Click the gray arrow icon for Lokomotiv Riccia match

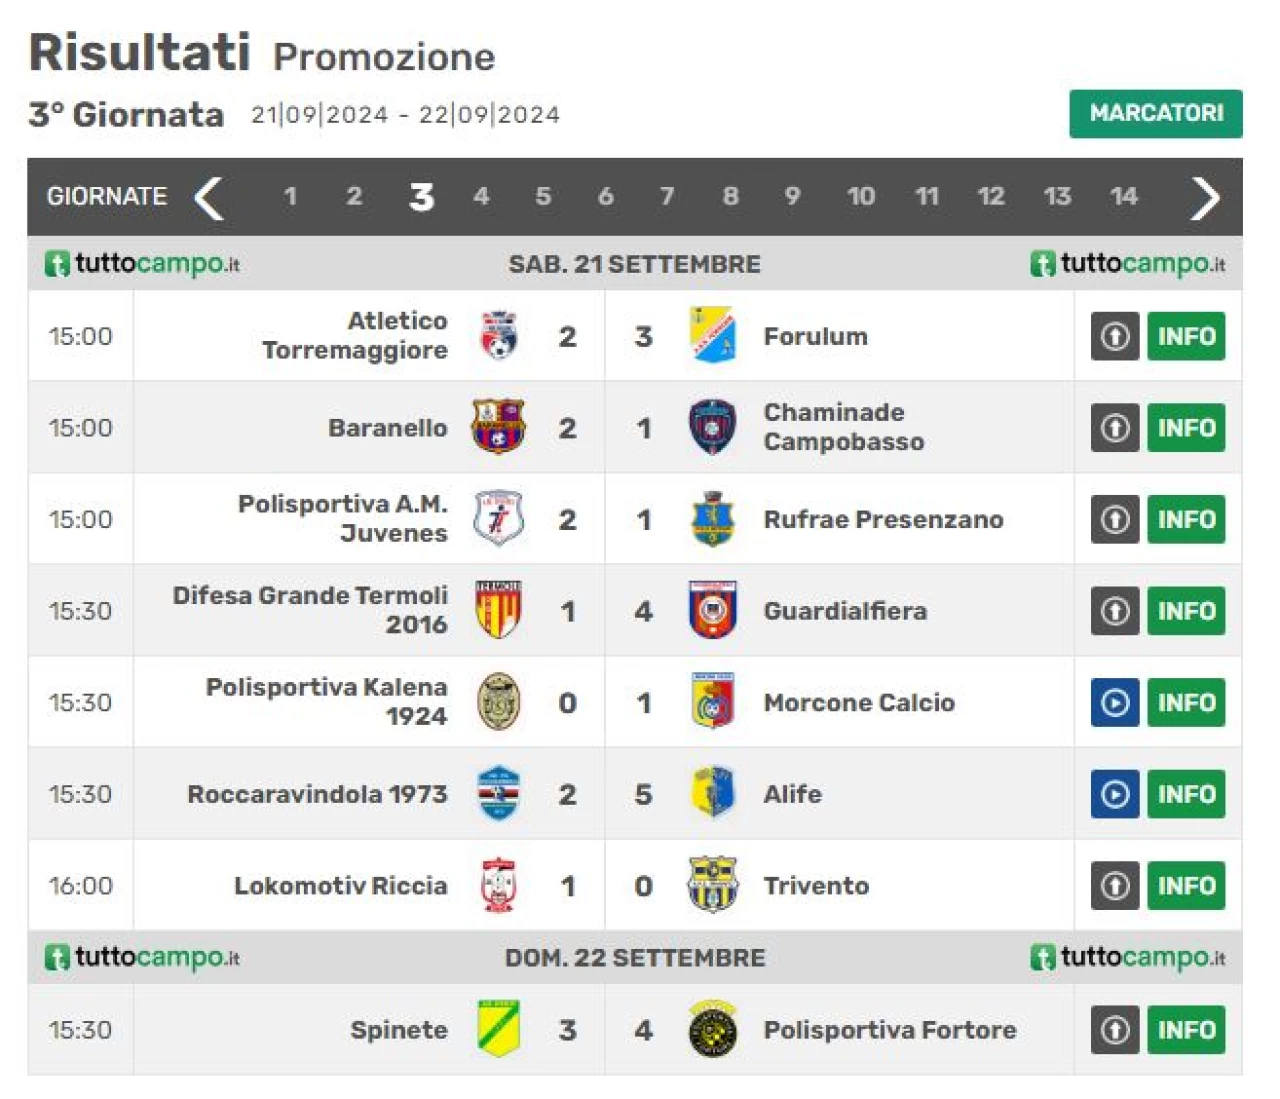click(1115, 886)
